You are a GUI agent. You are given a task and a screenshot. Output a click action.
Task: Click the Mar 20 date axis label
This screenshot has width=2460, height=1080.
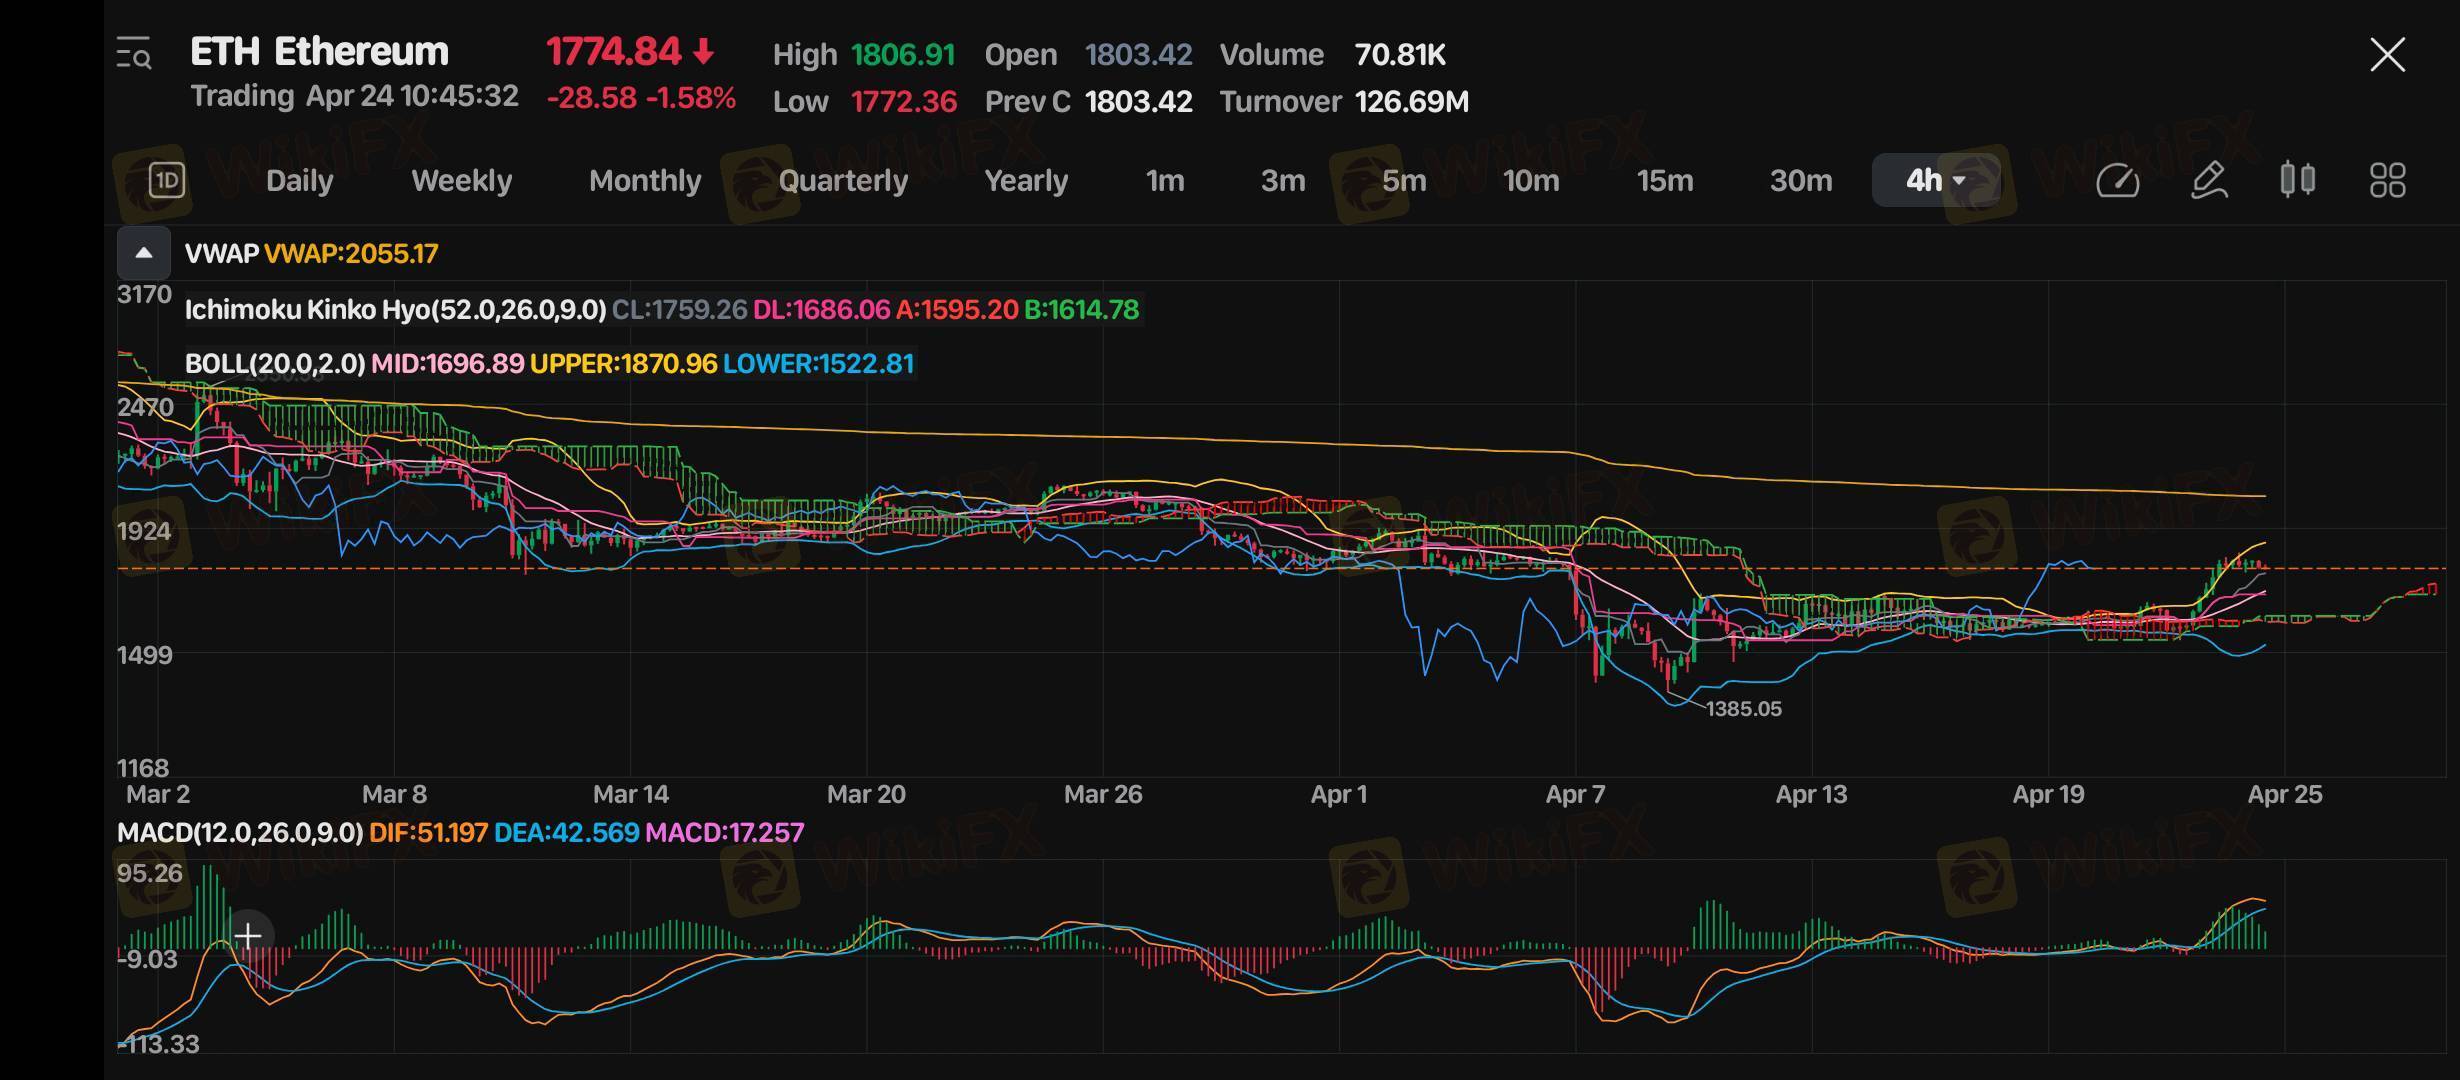click(x=866, y=794)
